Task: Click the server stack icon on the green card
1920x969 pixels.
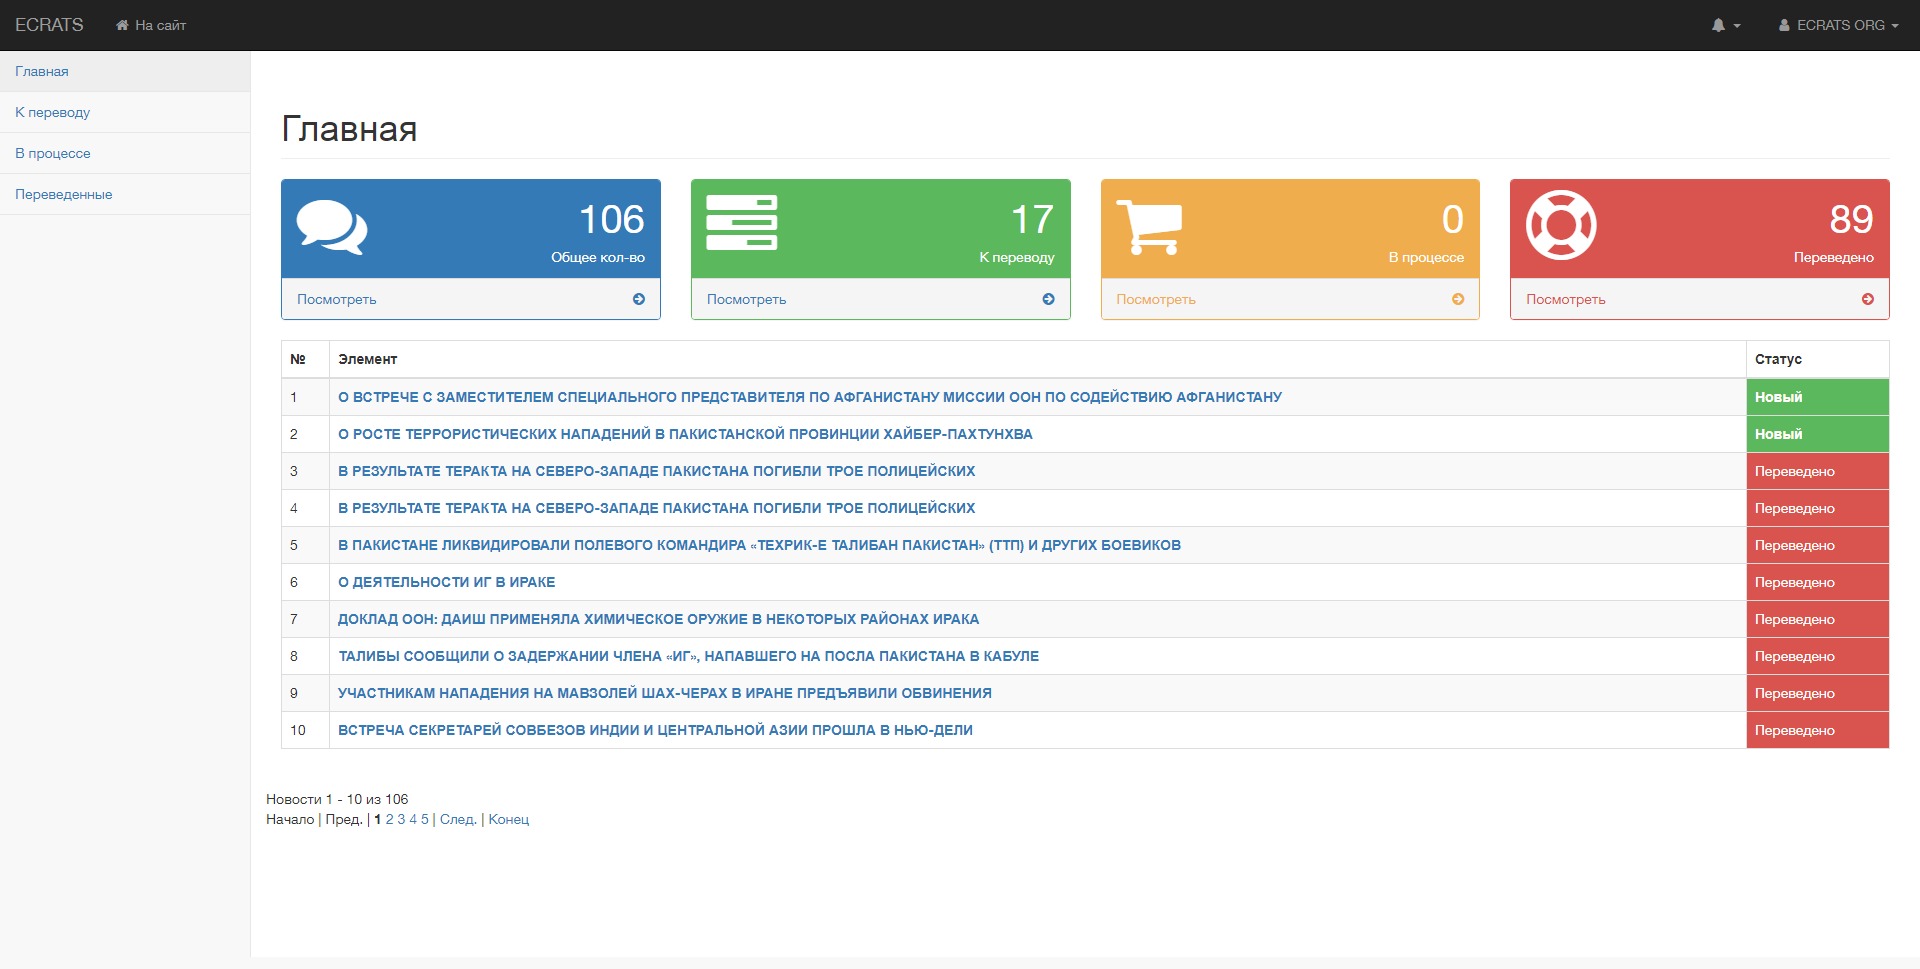Action: click(x=742, y=223)
